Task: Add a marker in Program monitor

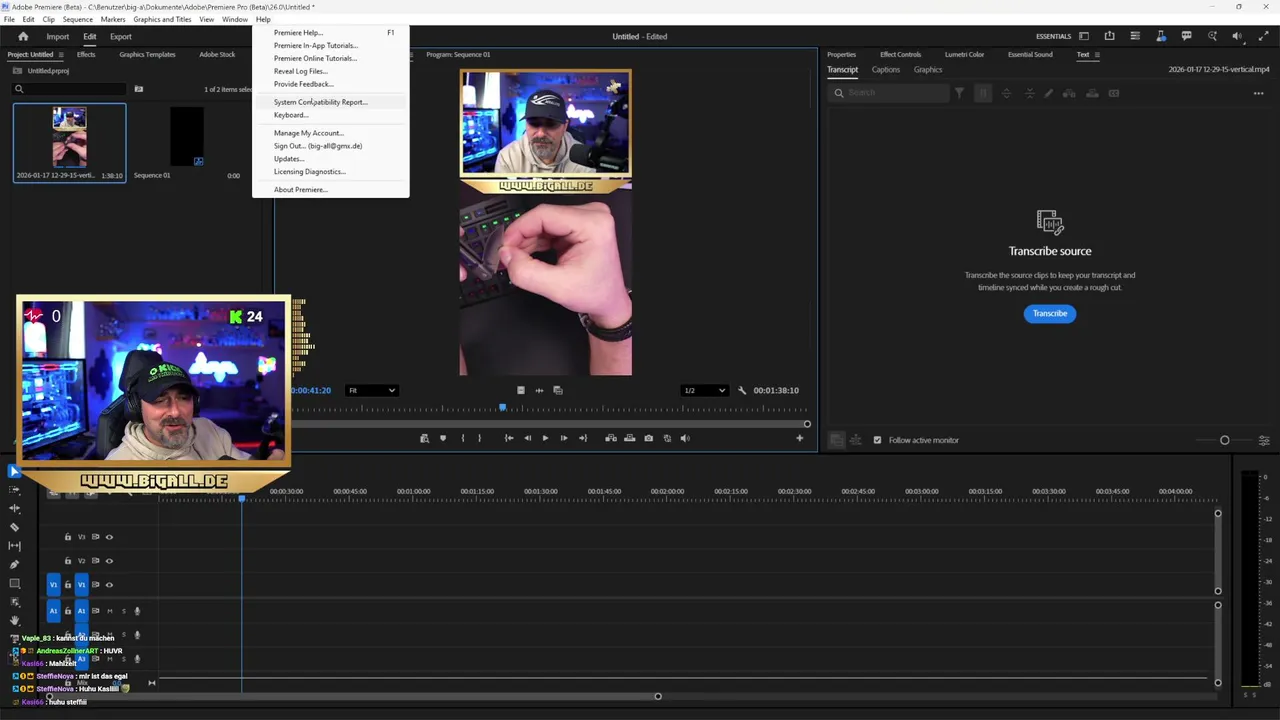Action: coord(443,438)
